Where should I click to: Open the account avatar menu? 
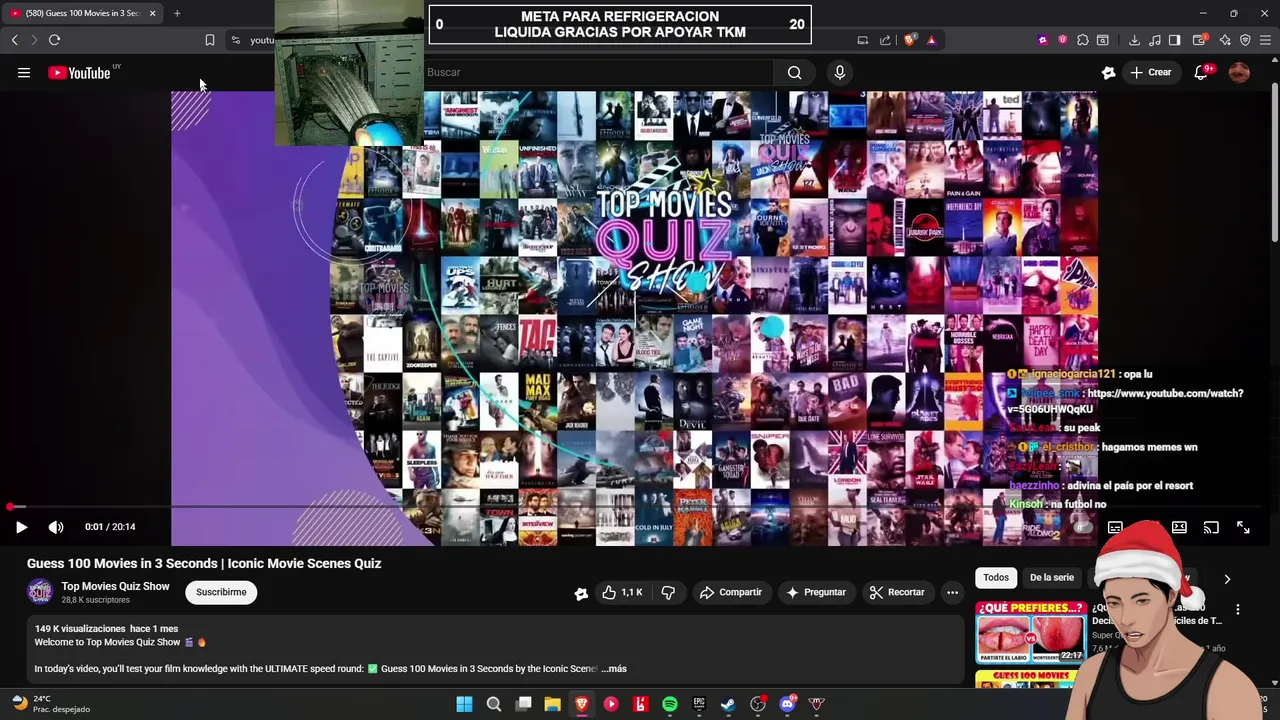1239,72
